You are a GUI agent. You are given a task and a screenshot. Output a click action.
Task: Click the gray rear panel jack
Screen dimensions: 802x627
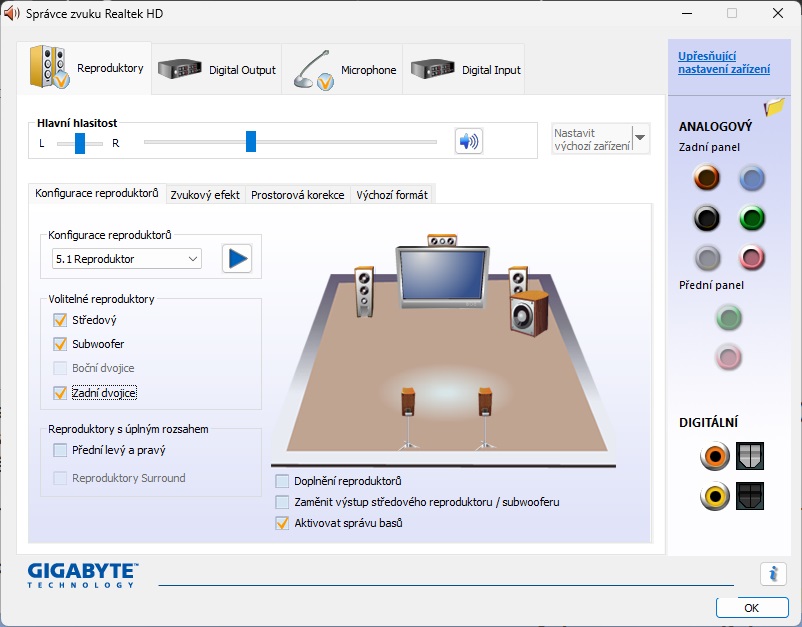tap(707, 258)
